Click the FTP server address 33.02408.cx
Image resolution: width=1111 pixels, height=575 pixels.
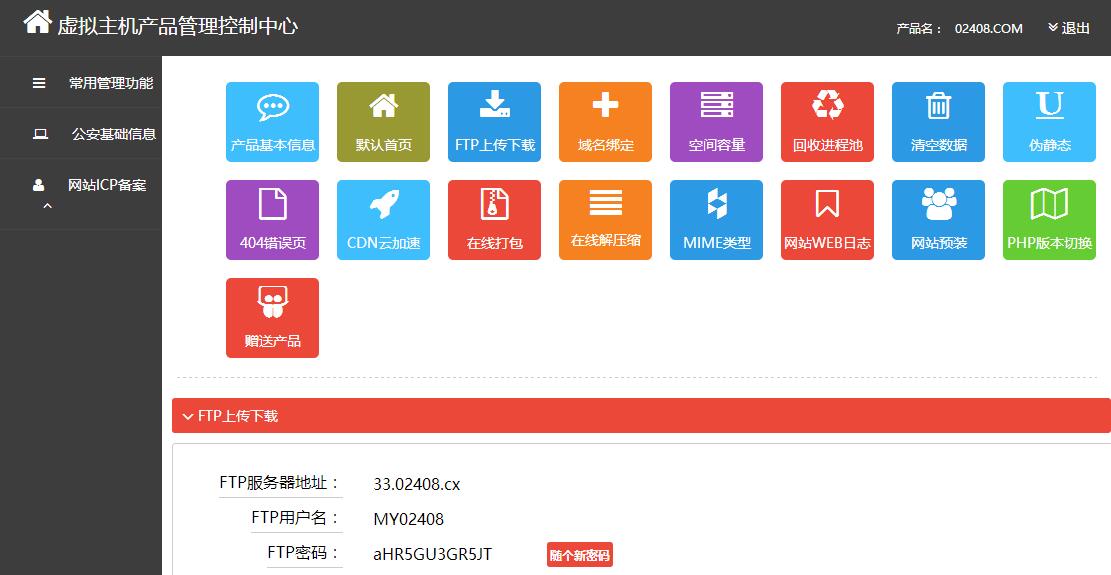point(417,484)
